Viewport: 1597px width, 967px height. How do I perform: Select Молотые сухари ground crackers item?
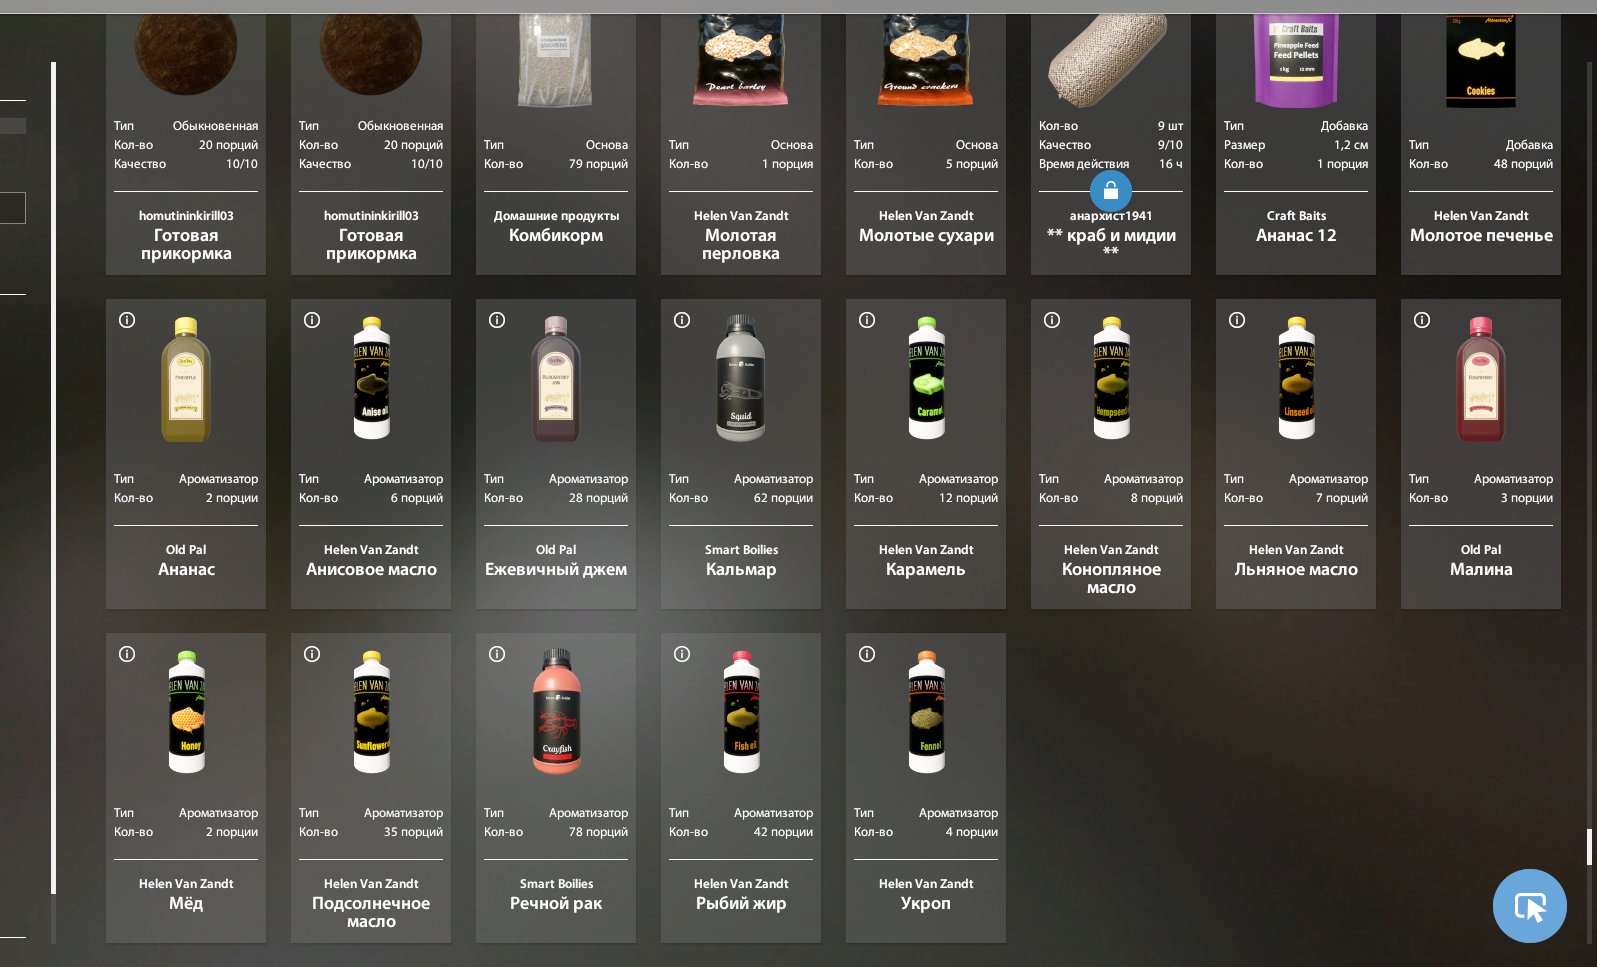pos(926,144)
